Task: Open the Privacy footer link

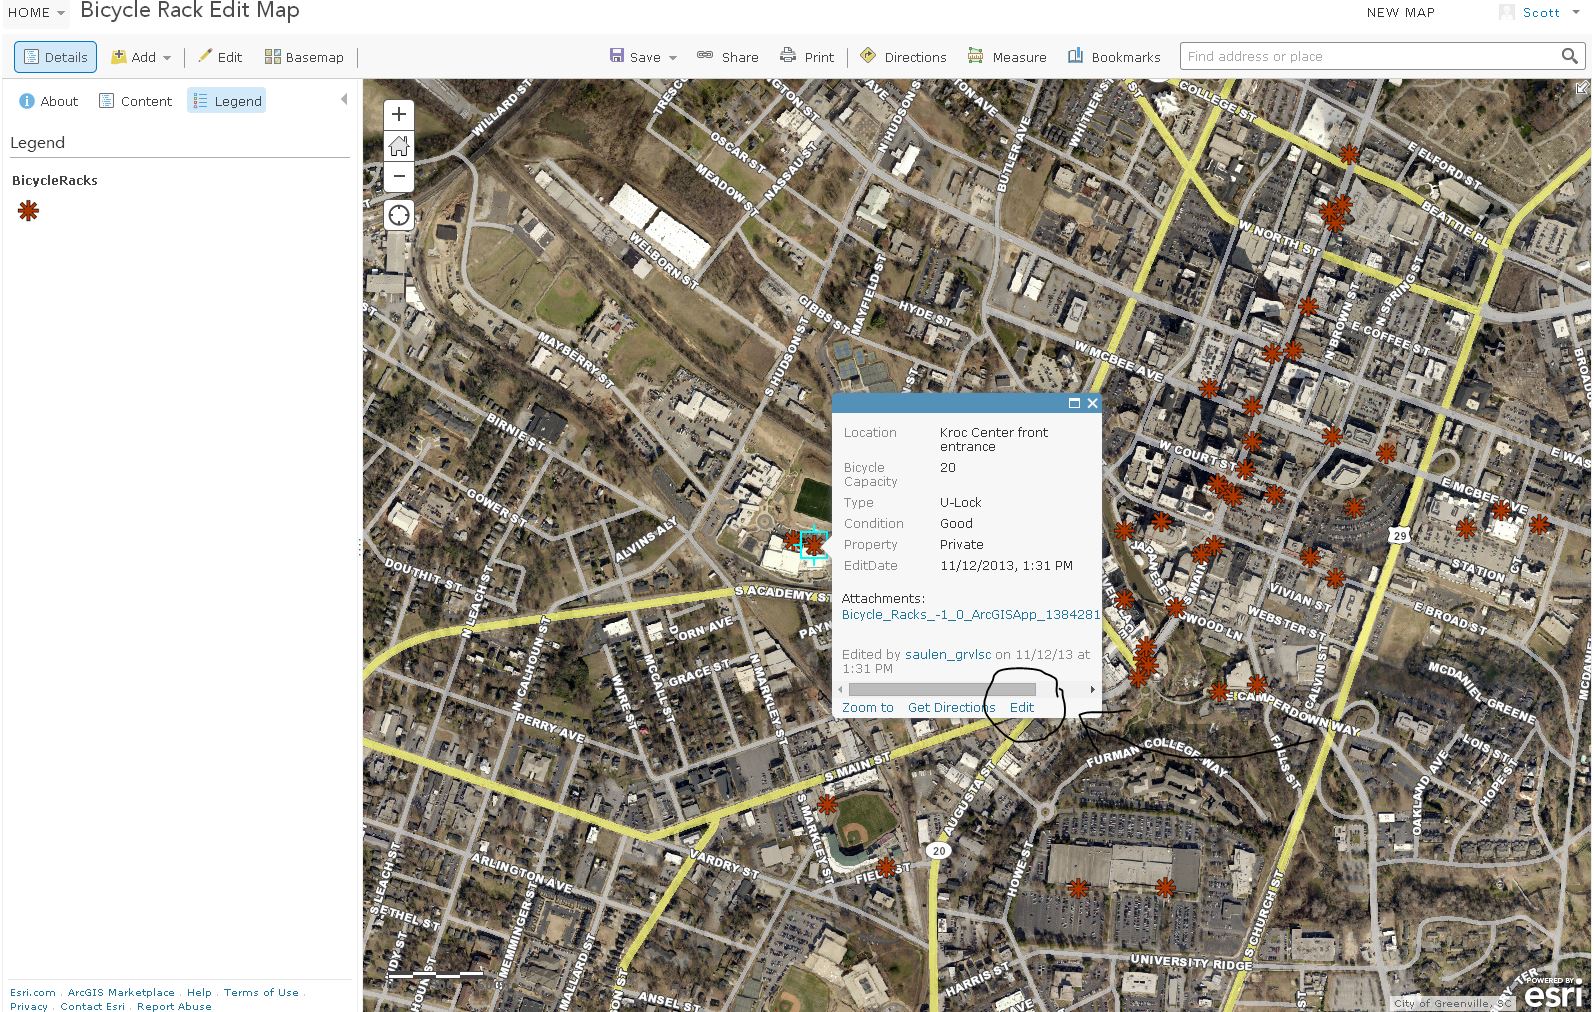Action: click(x=29, y=1006)
